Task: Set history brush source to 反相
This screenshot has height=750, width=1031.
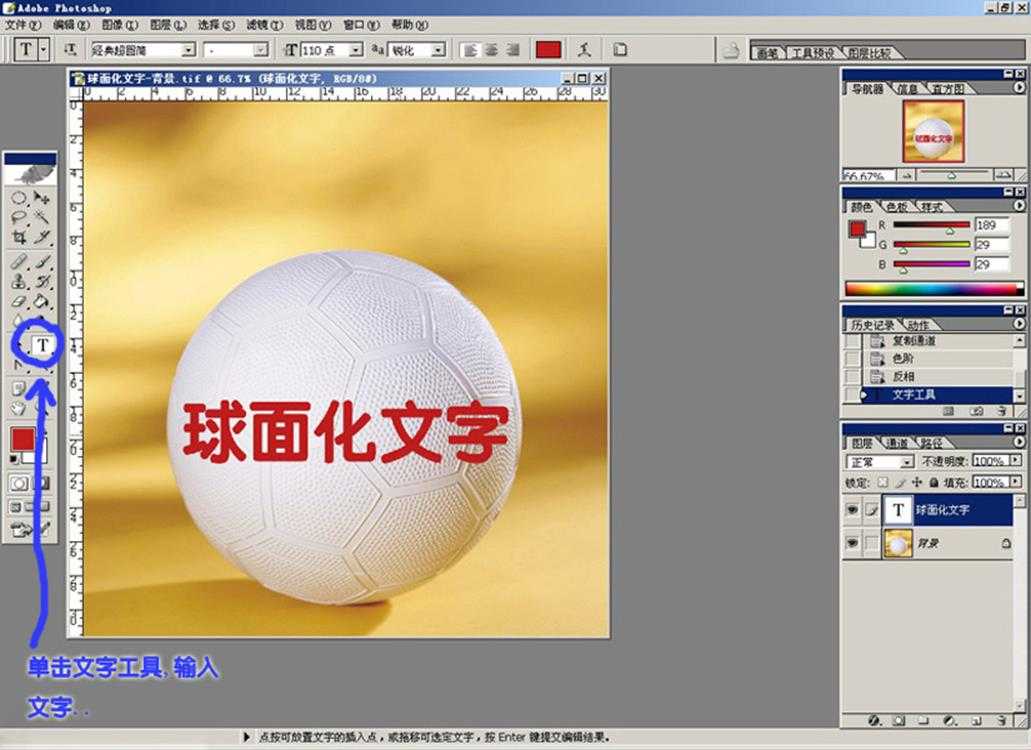Action: [853, 377]
